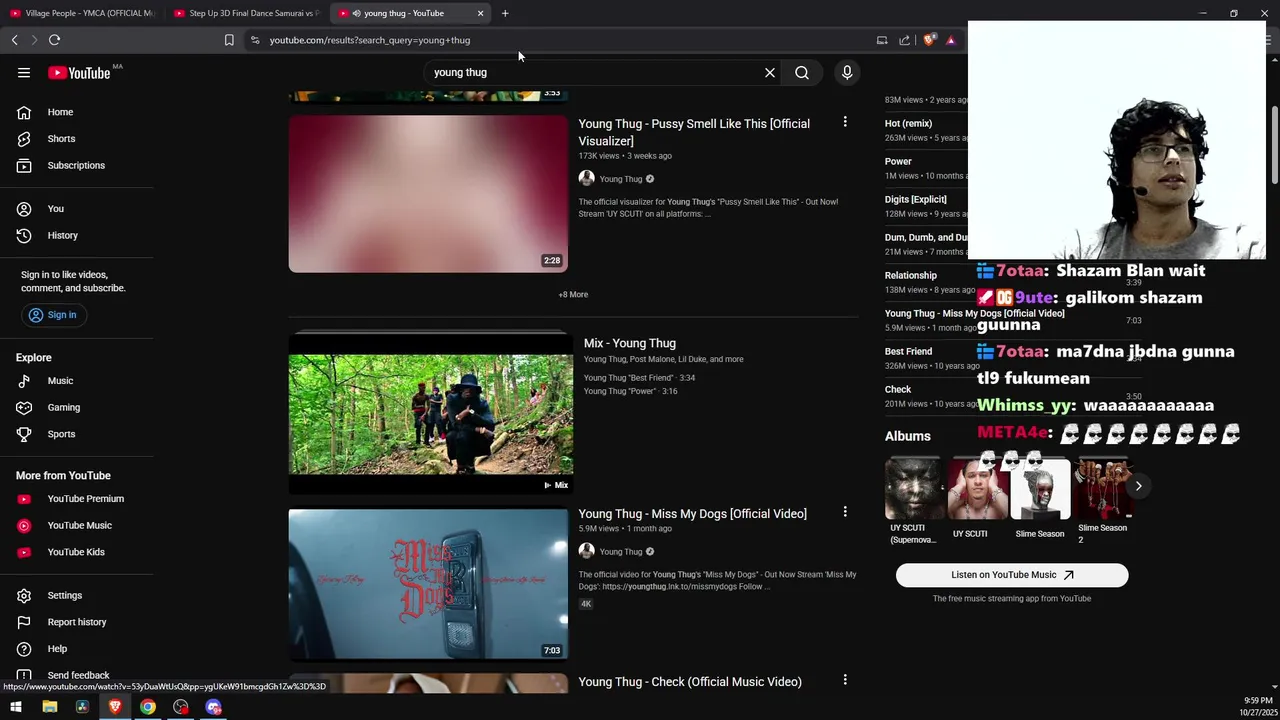Close the young thug YouTube tab

tap(480, 13)
